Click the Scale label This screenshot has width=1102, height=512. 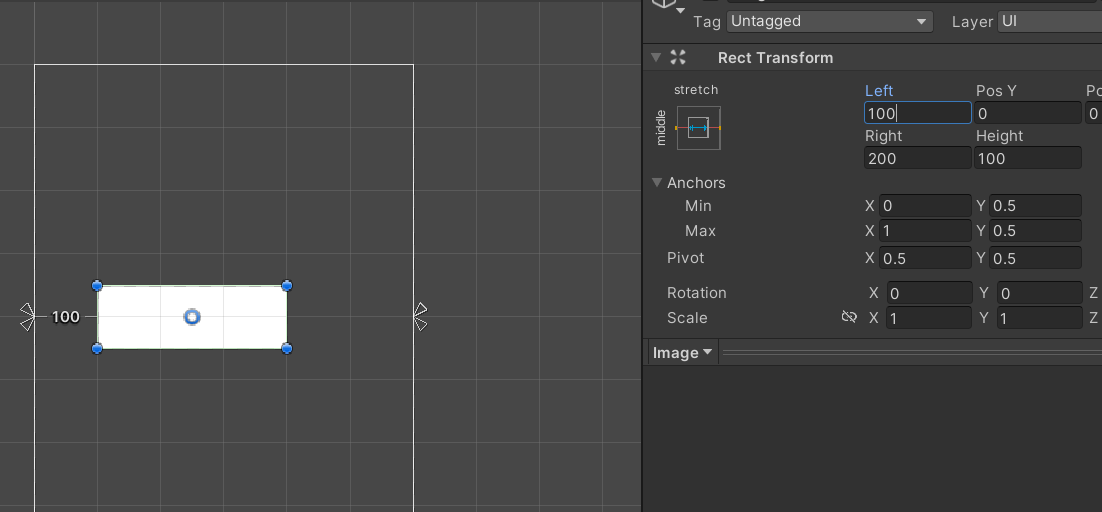(x=687, y=317)
